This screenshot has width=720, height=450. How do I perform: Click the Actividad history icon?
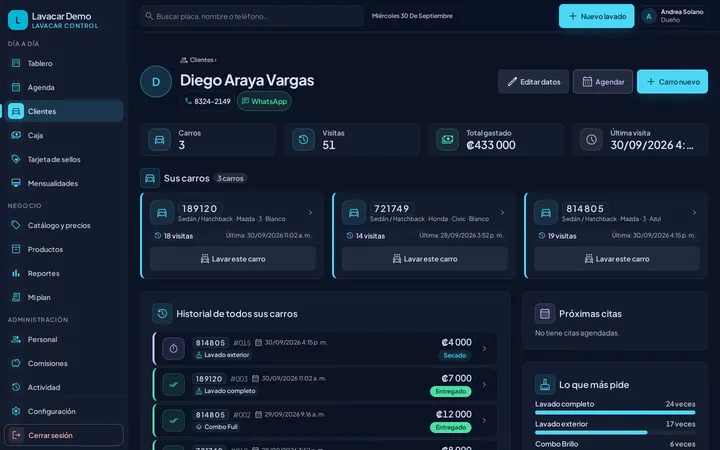point(16,387)
